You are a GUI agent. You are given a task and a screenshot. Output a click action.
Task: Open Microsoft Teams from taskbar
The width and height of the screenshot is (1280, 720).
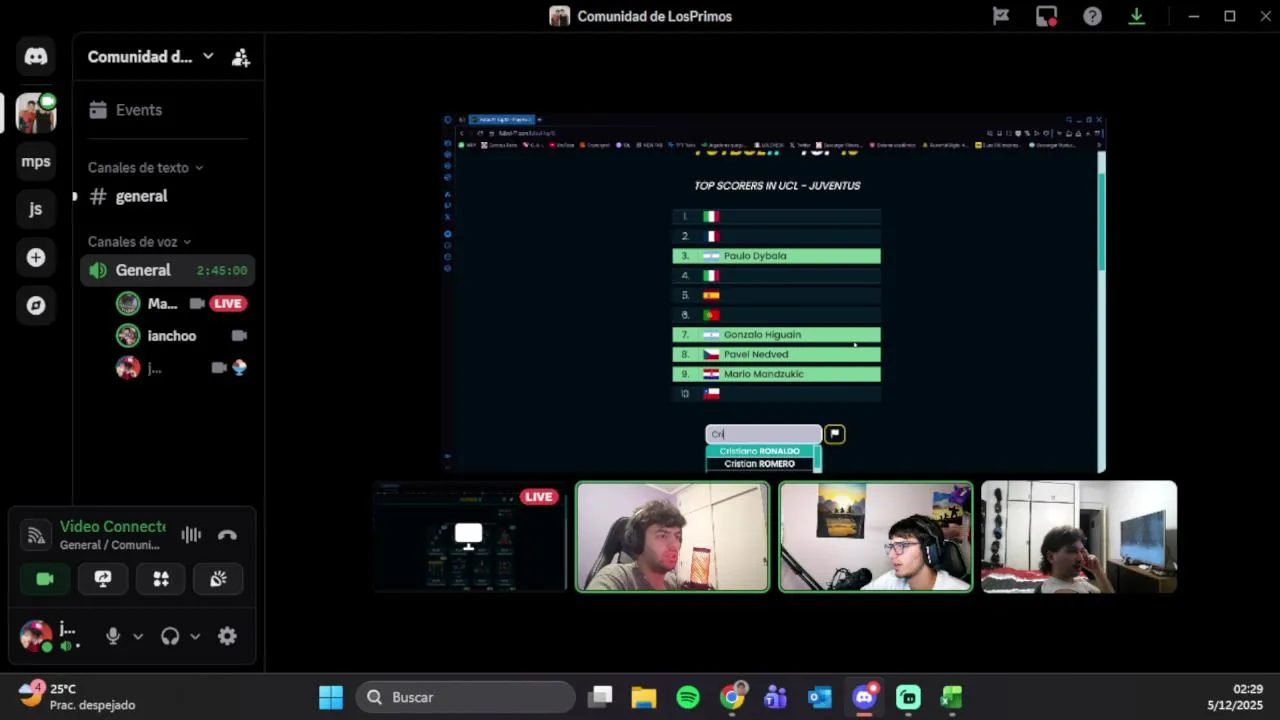tap(776, 697)
